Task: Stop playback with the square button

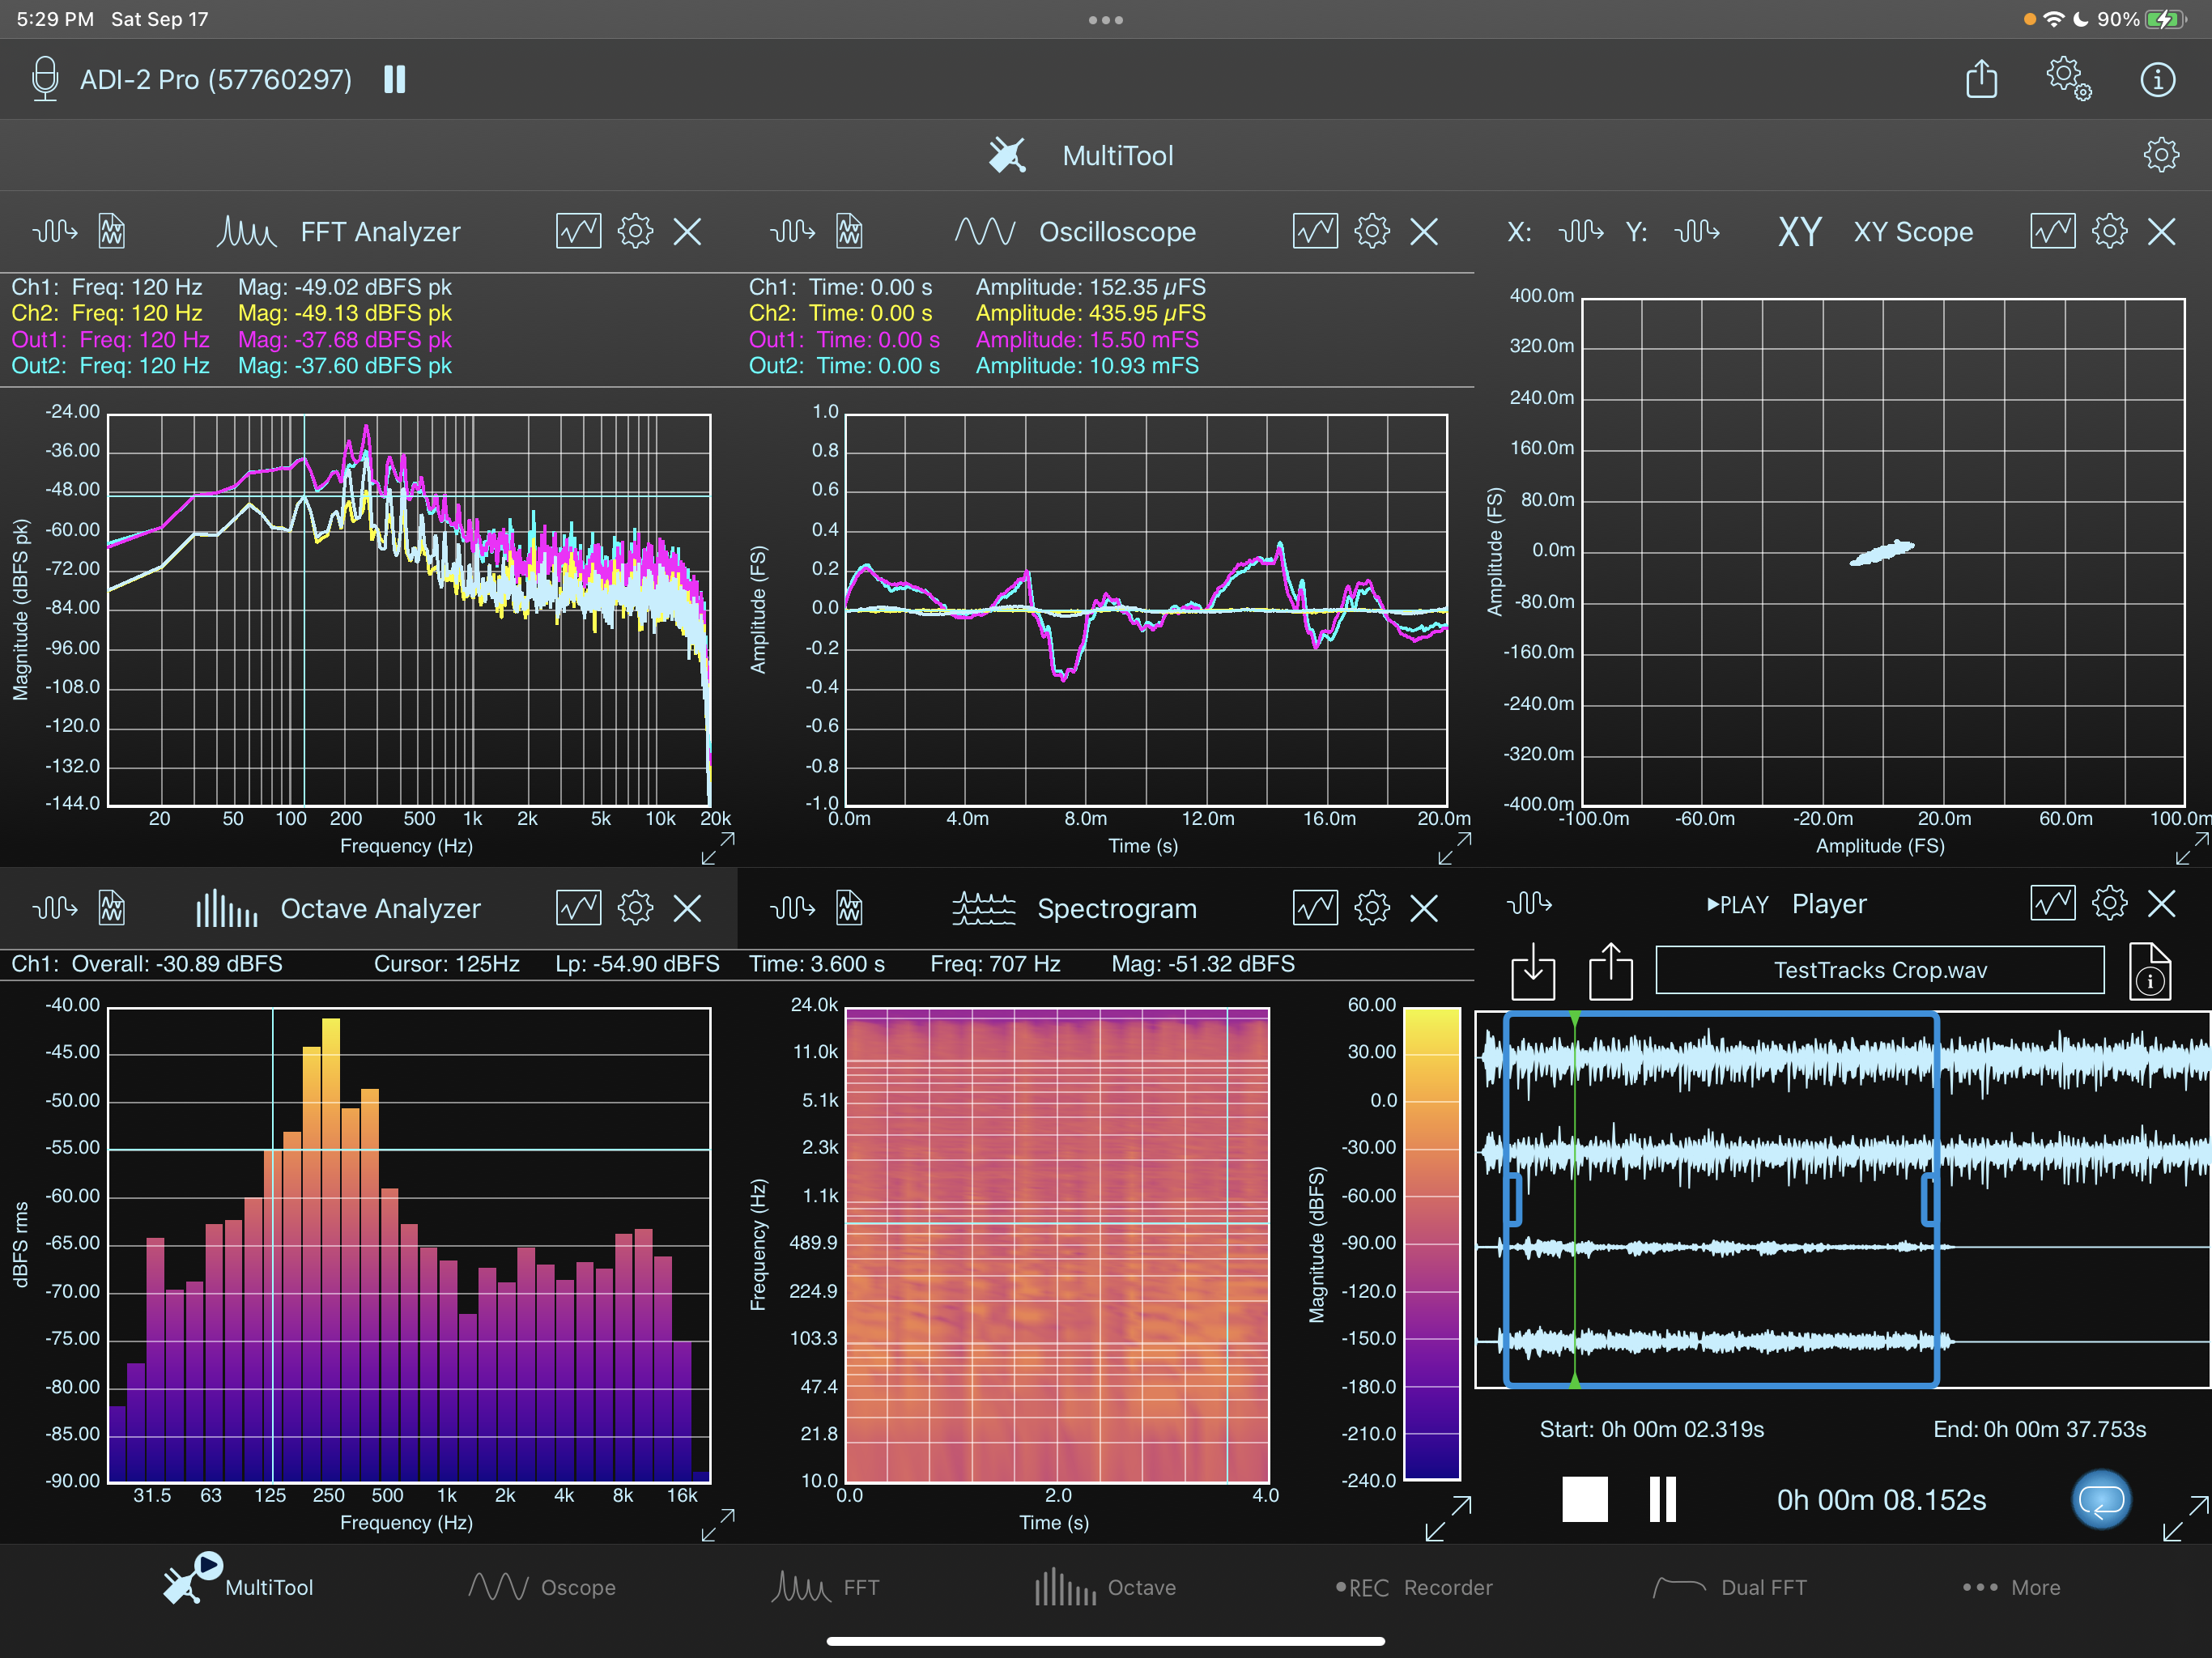Action: click(x=1585, y=1499)
